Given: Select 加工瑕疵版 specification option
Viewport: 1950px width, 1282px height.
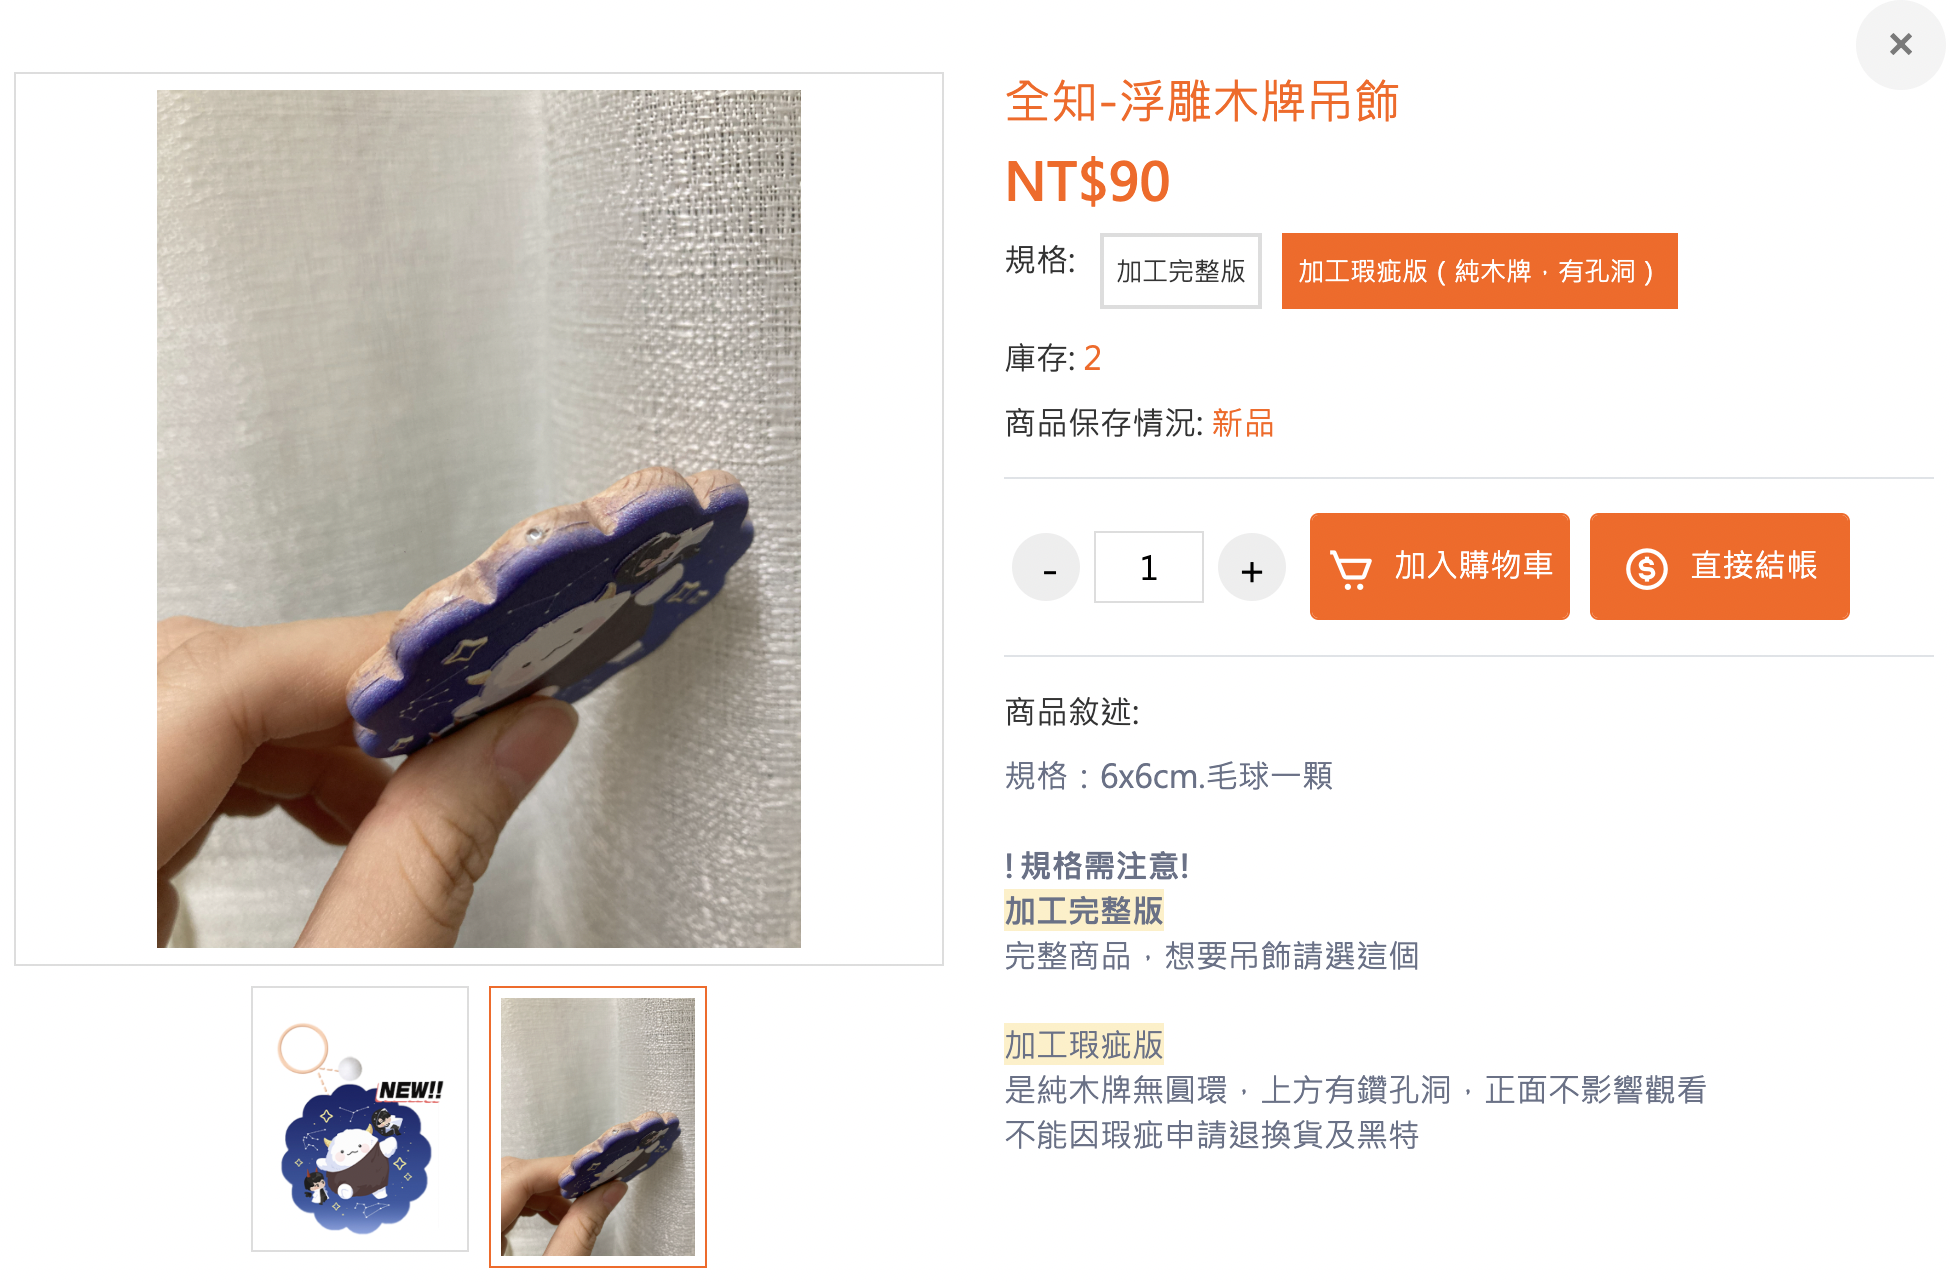Looking at the screenshot, I should [x=1479, y=271].
